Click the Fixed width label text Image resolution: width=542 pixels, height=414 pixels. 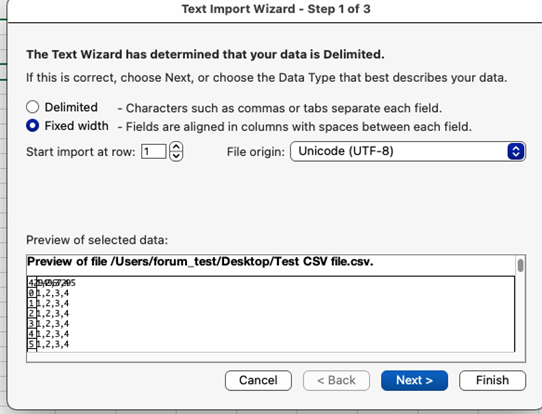coord(76,126)
